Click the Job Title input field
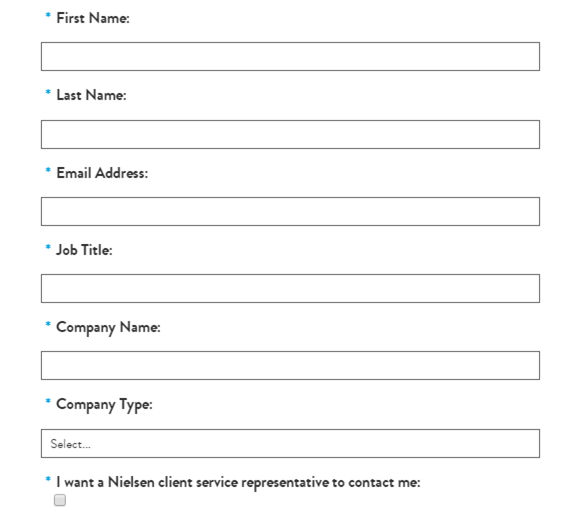 tap(290, 288)
